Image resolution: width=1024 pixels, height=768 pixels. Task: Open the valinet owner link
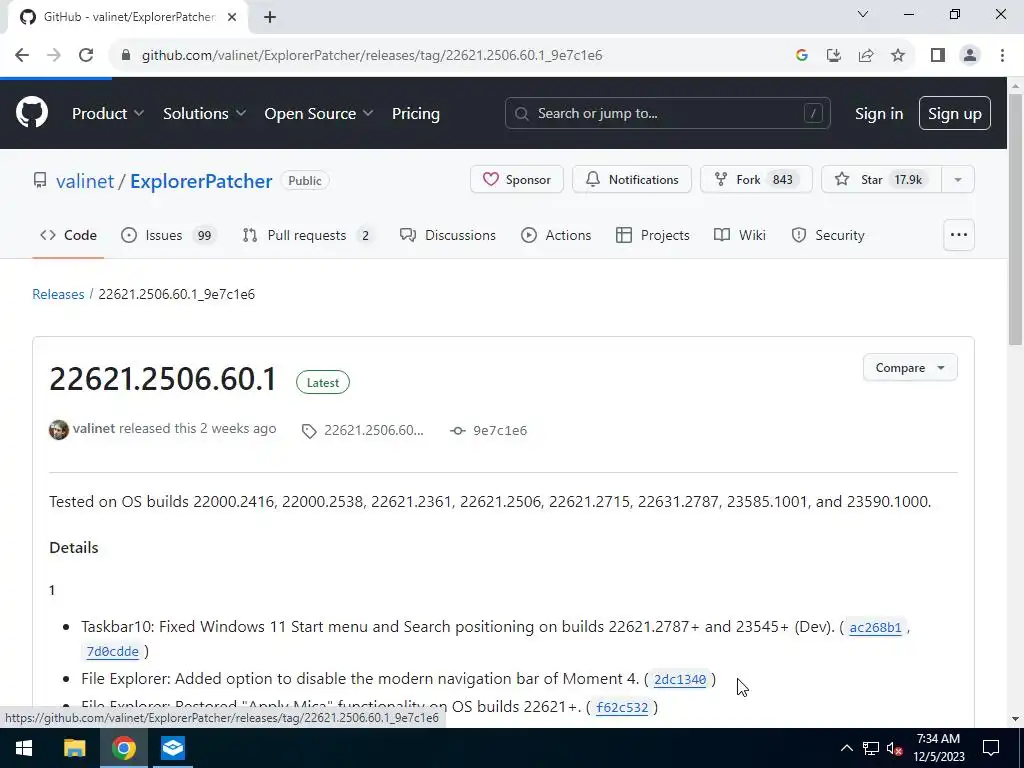85,181
